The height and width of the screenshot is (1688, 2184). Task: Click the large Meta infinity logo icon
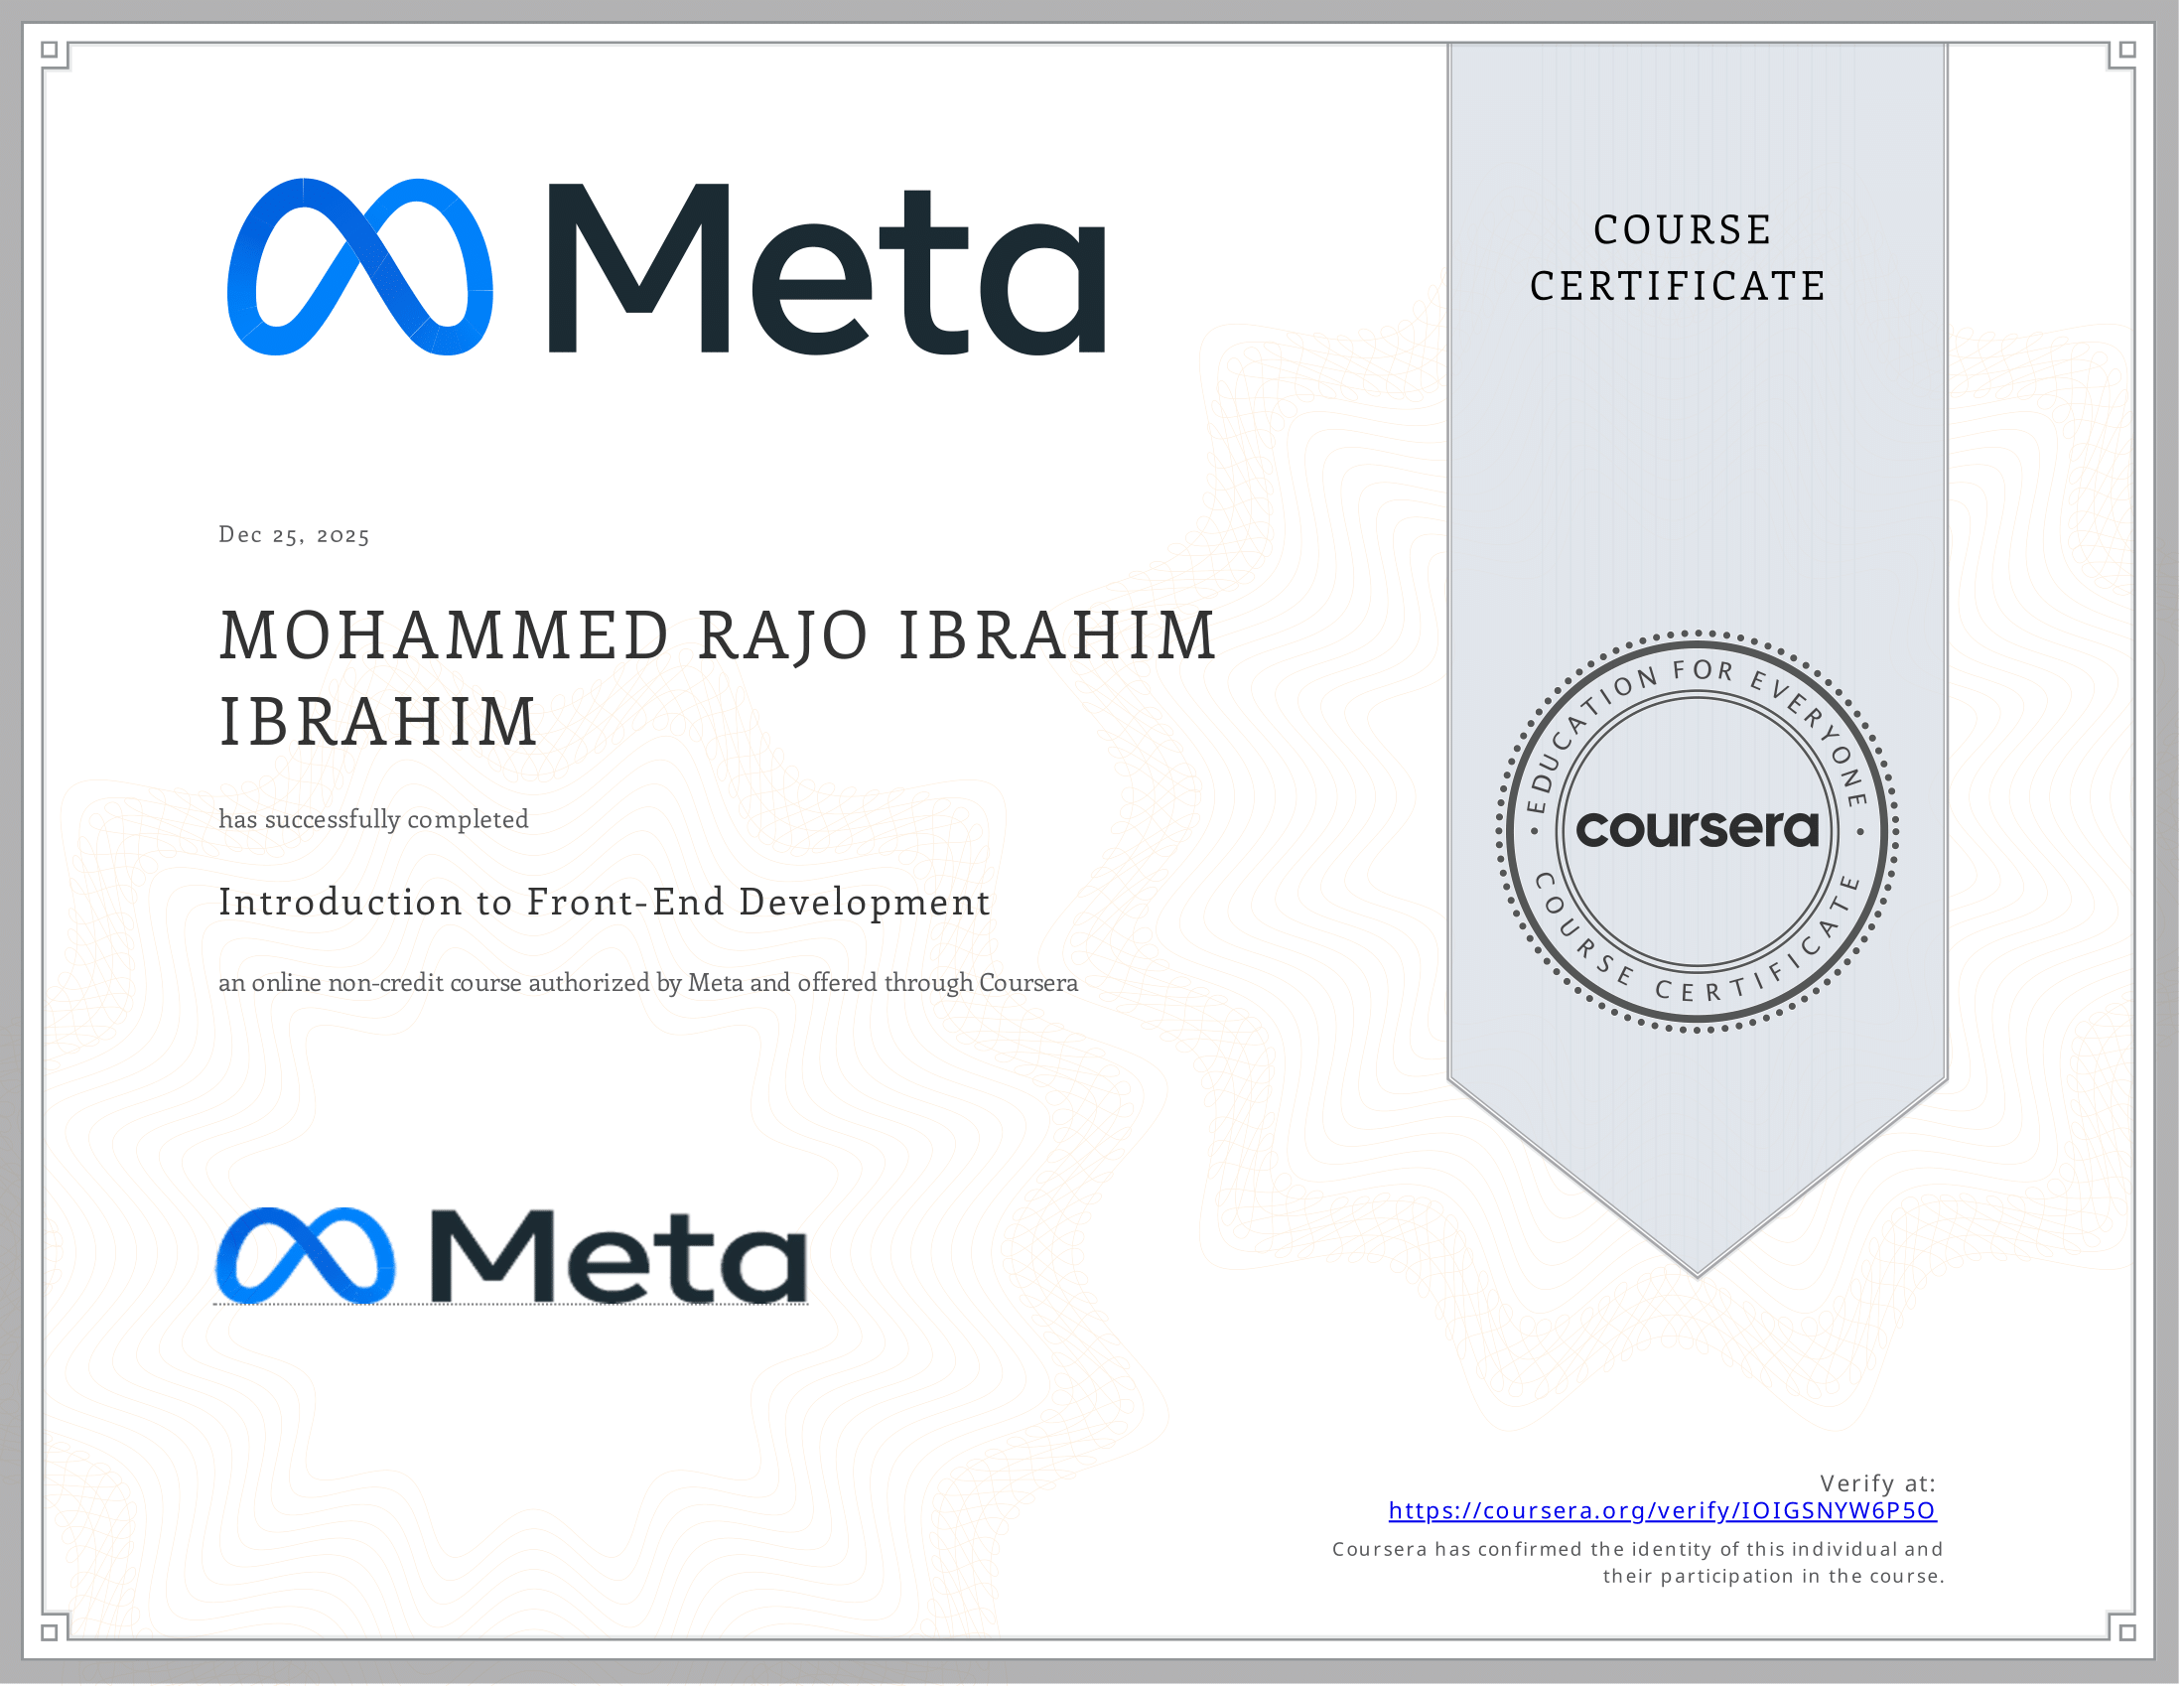tap(360, 267)
